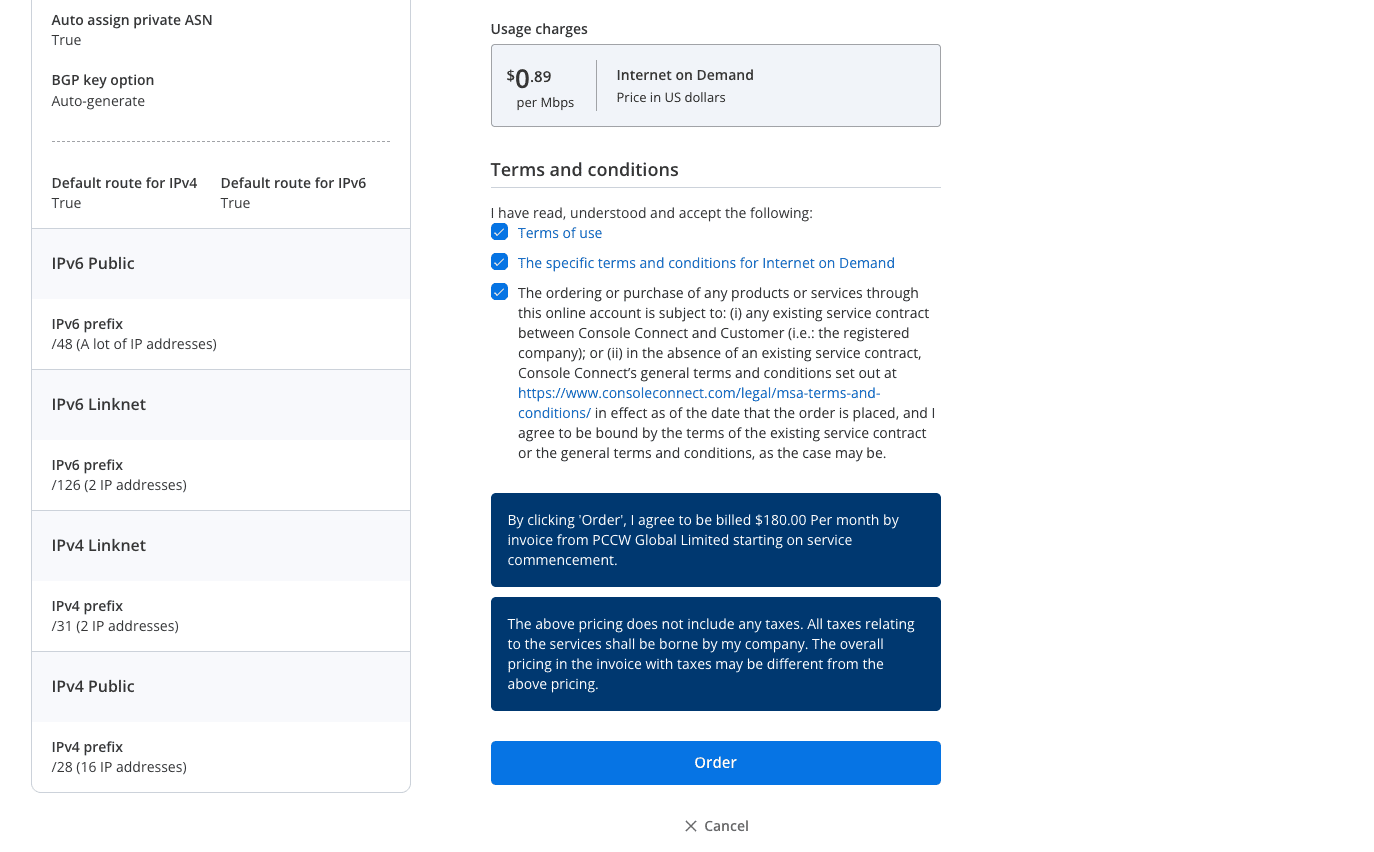Toggle the Internet on Demand terms checkbox
This screenshot has width=1374, height=852.
(499, 262)
